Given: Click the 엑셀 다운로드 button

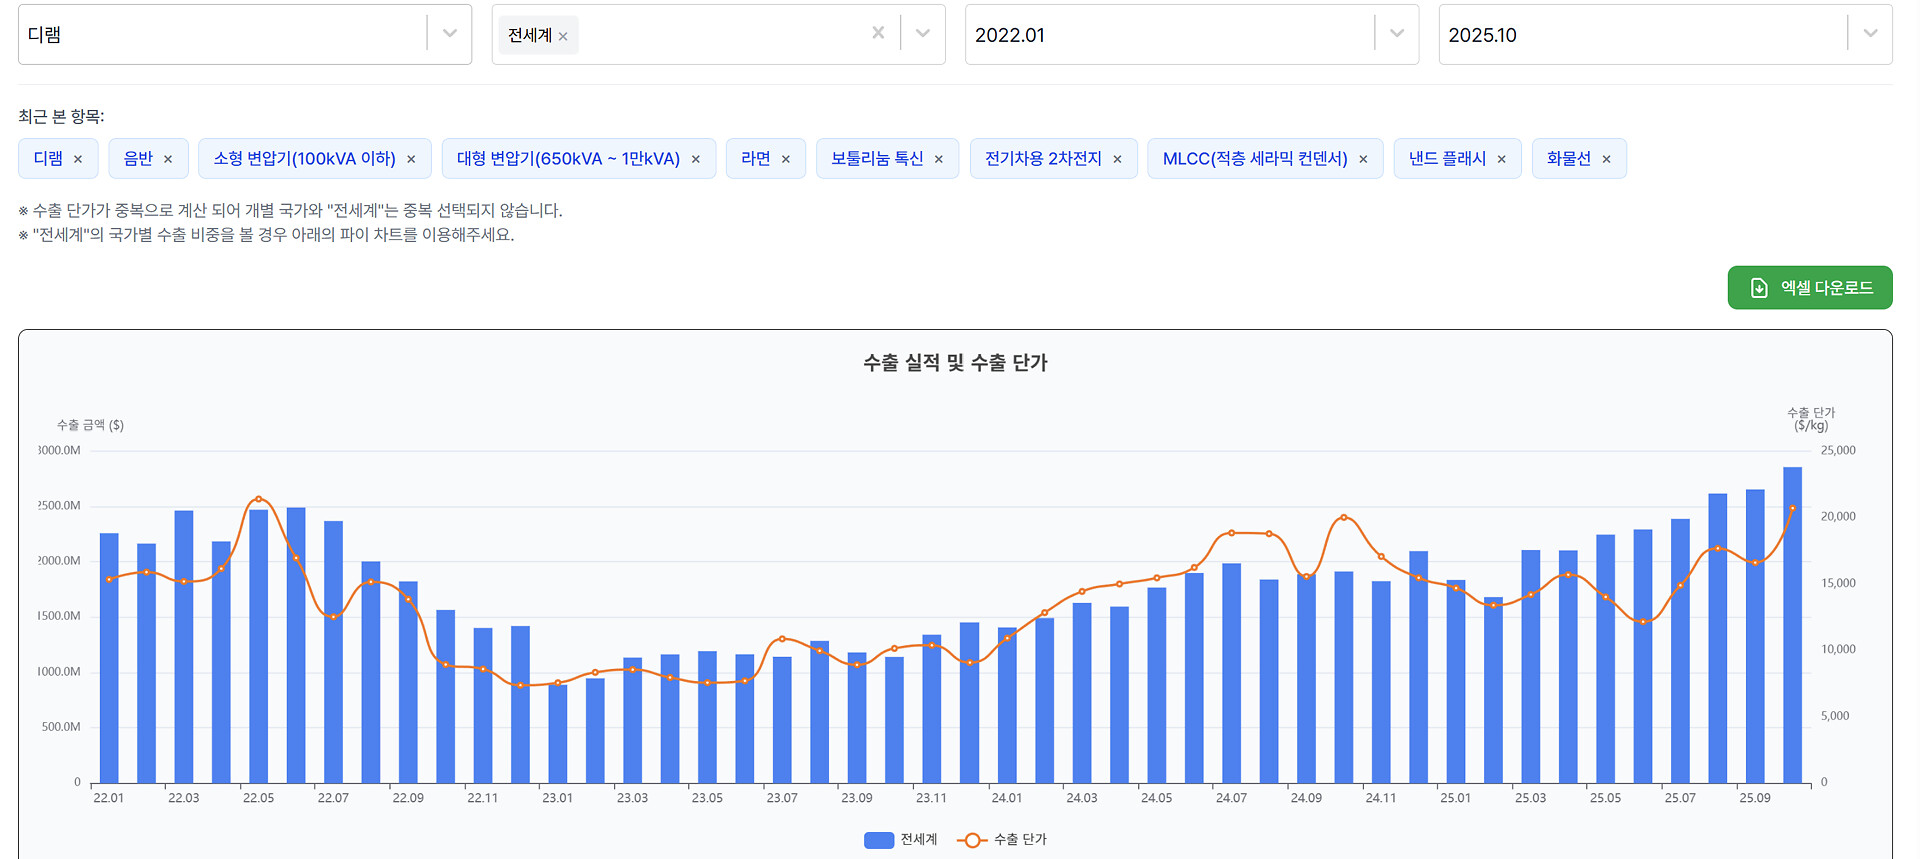Looking at the screenshot, I should point(1809,288).
